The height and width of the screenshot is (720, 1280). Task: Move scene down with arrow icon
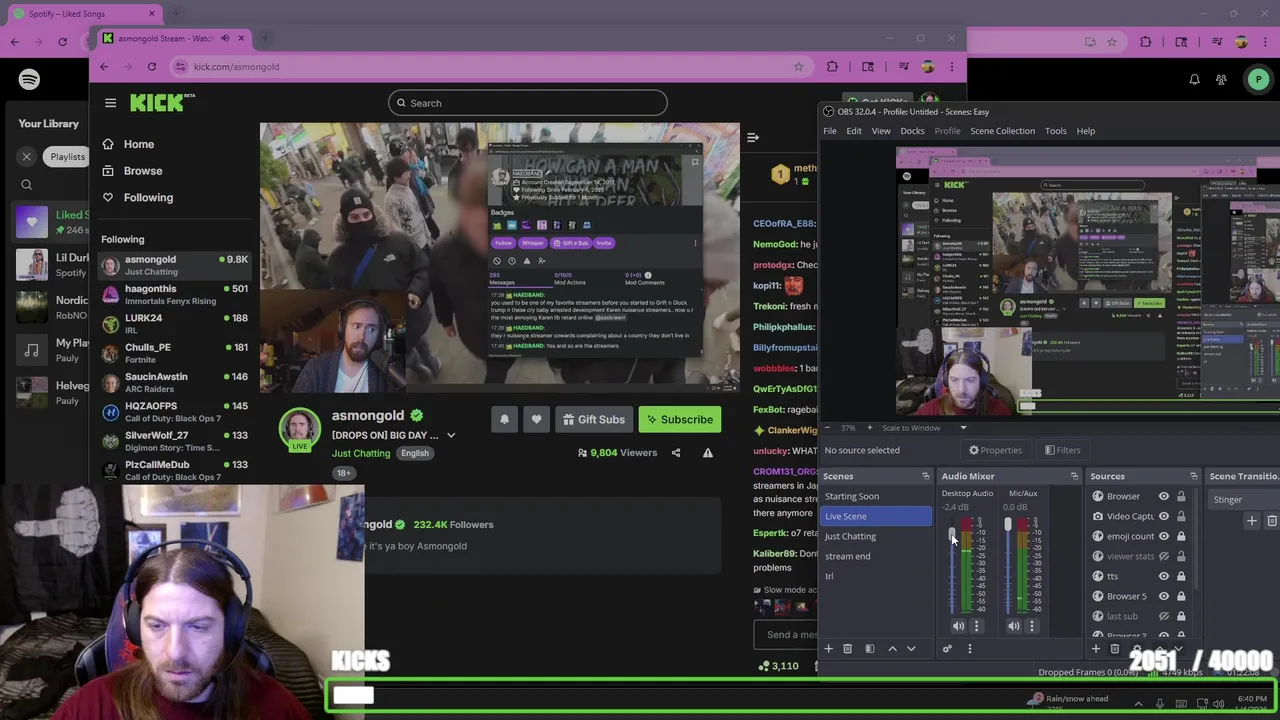coord(911,649)
